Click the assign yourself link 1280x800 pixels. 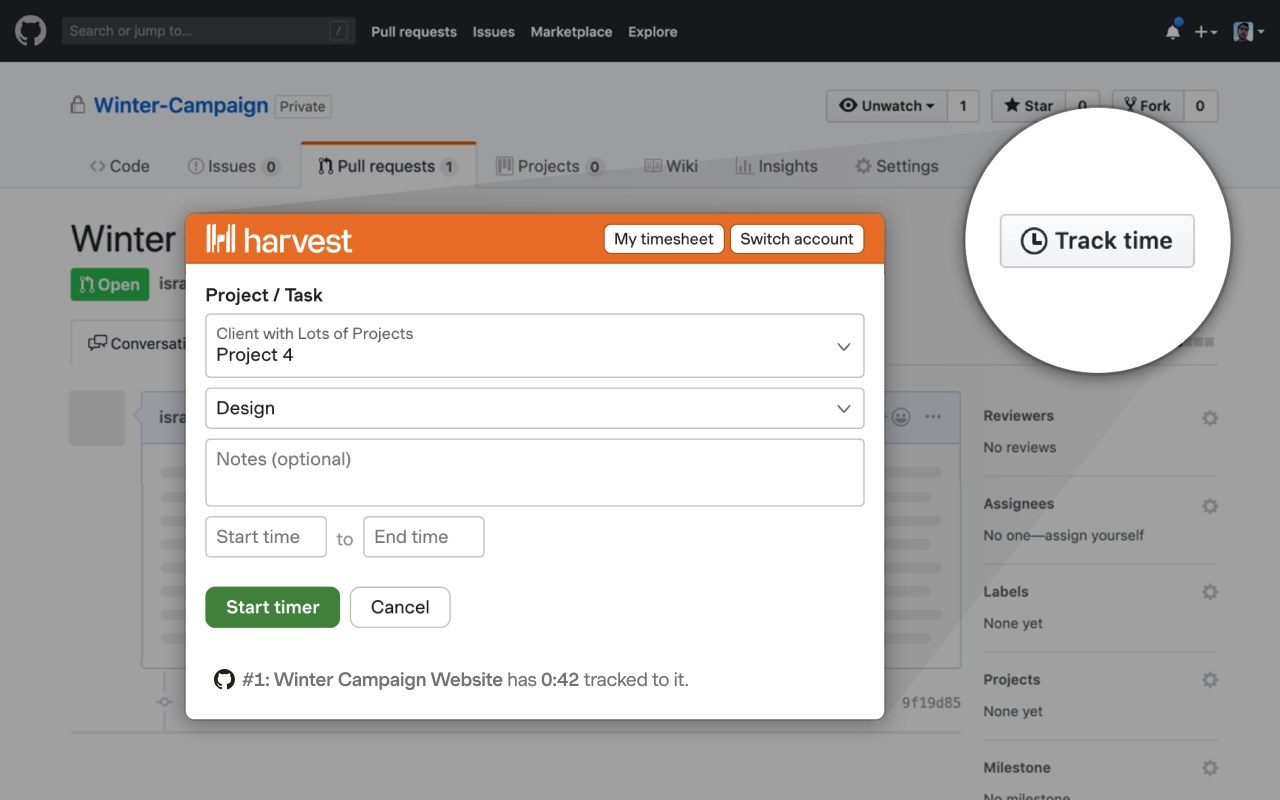point(1097,535)
